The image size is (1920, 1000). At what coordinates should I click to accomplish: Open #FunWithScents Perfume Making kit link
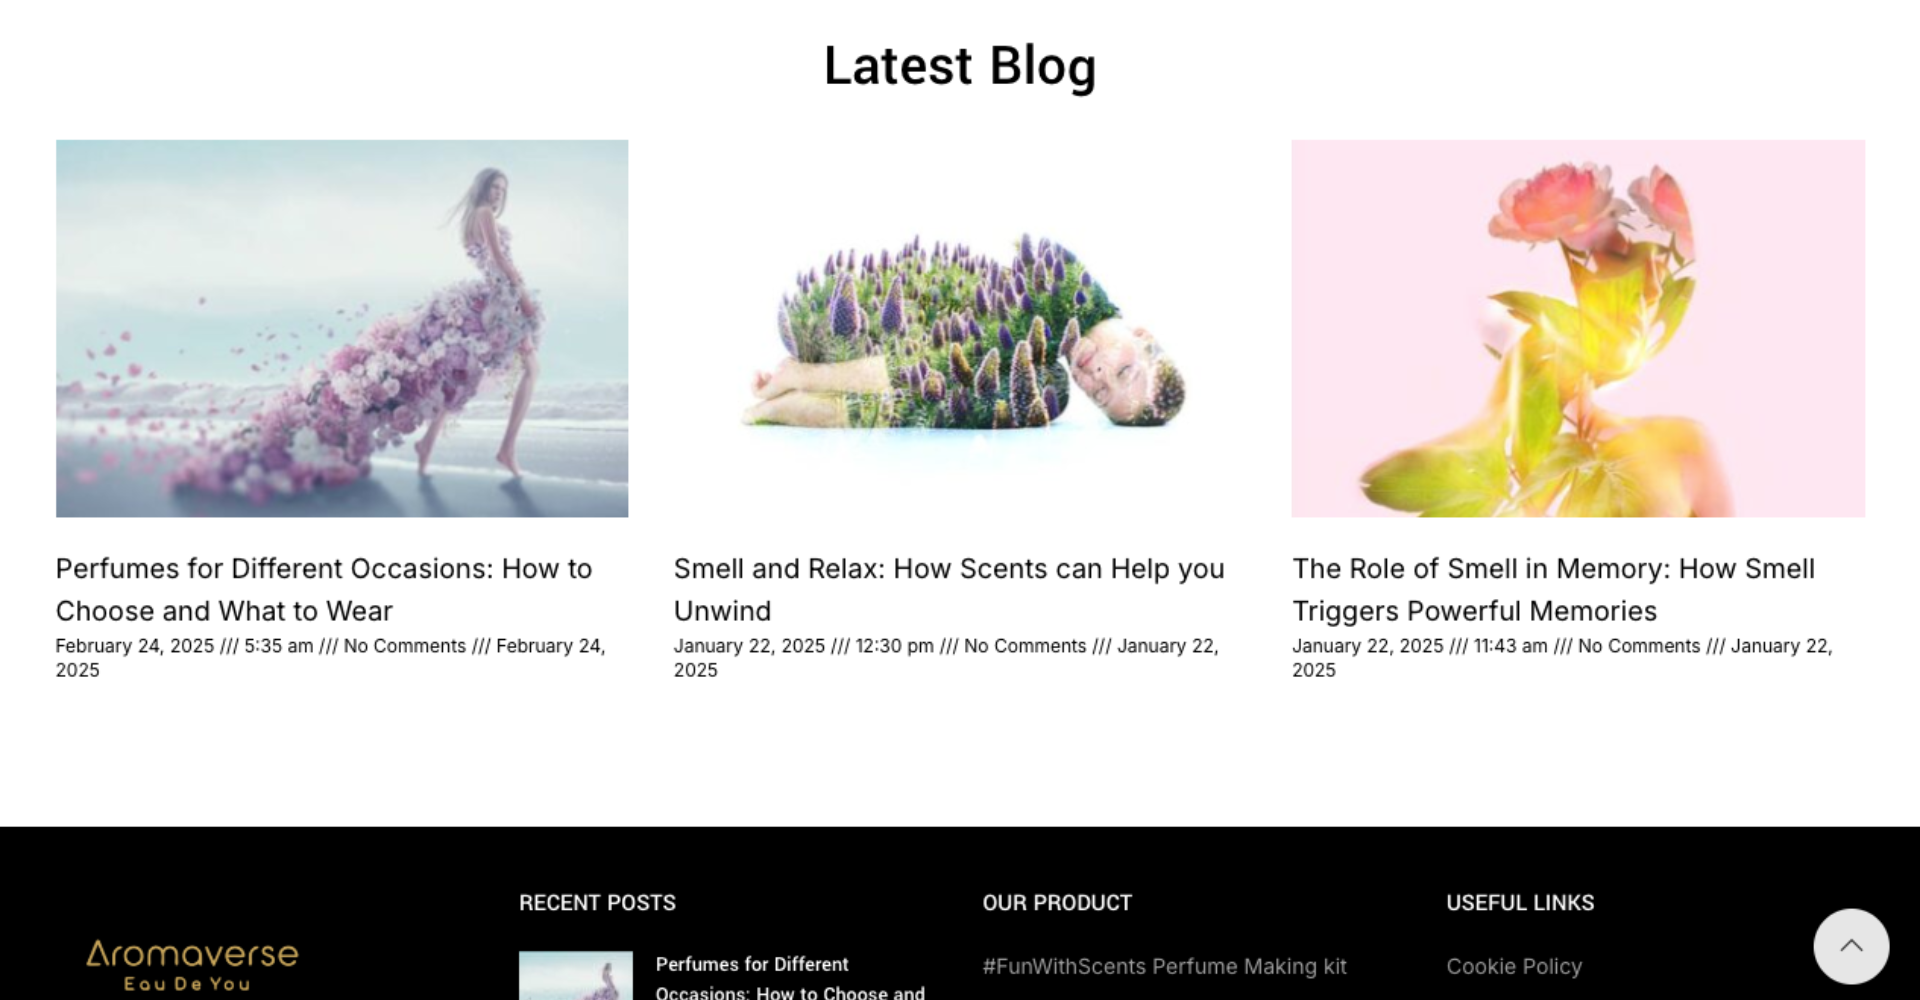1164,967
